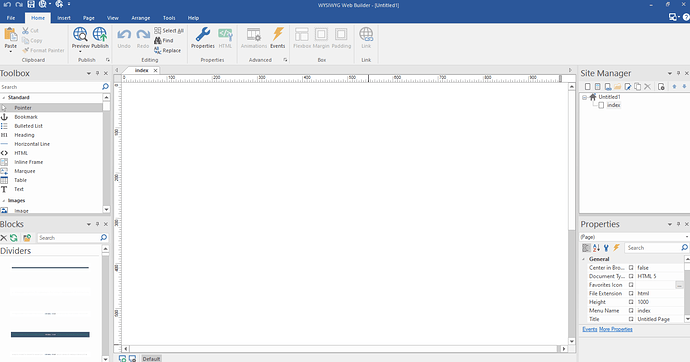Open the File menu
This screenshot has height=362, width=690.
click(11, 18)
